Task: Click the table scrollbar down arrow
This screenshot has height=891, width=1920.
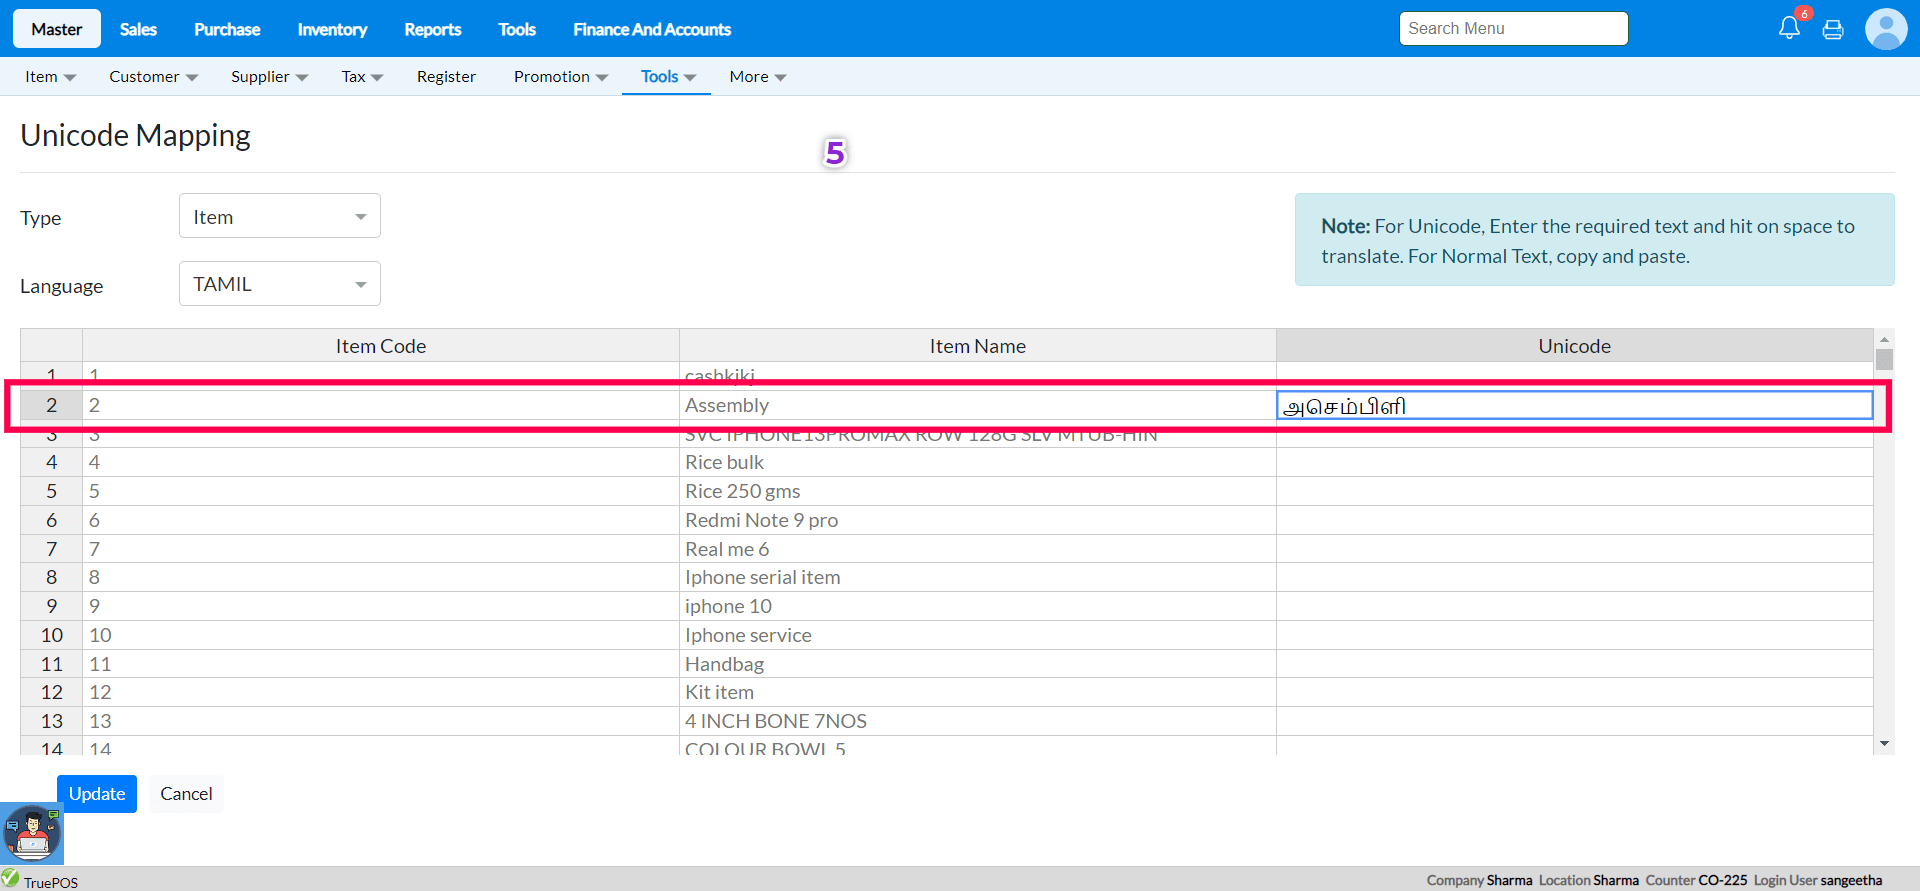Action: (x=1884, y=744)
